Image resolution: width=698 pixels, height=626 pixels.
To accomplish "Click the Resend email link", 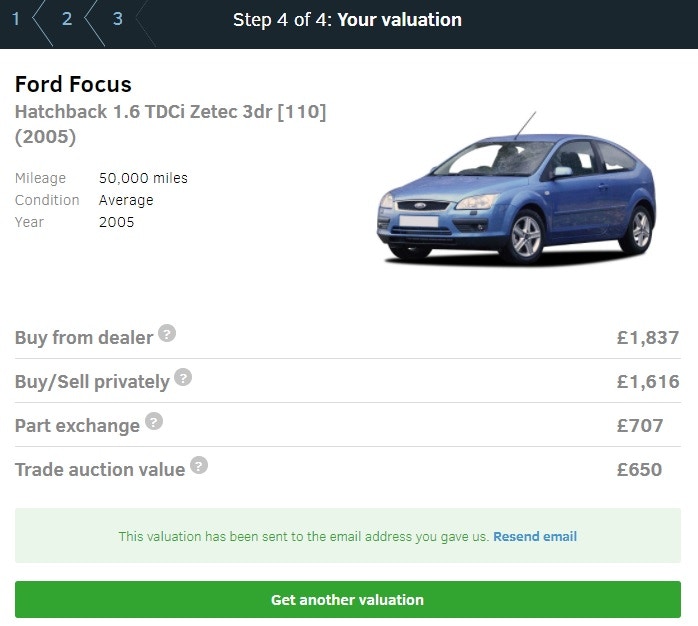I will (535, 537).
